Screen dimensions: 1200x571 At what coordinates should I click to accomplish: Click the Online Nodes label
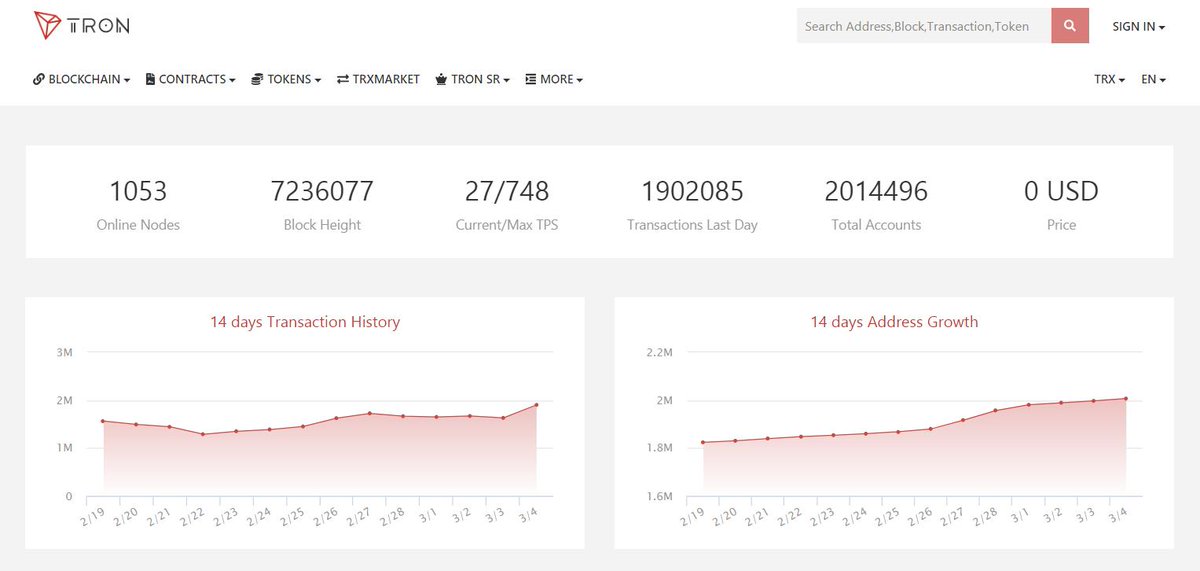(138, 225)
